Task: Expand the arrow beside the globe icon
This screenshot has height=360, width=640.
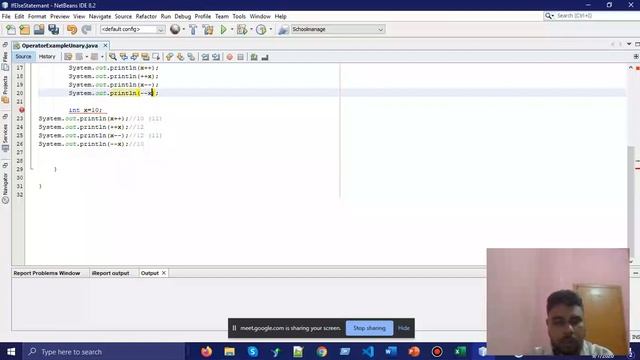Action: 183,29
